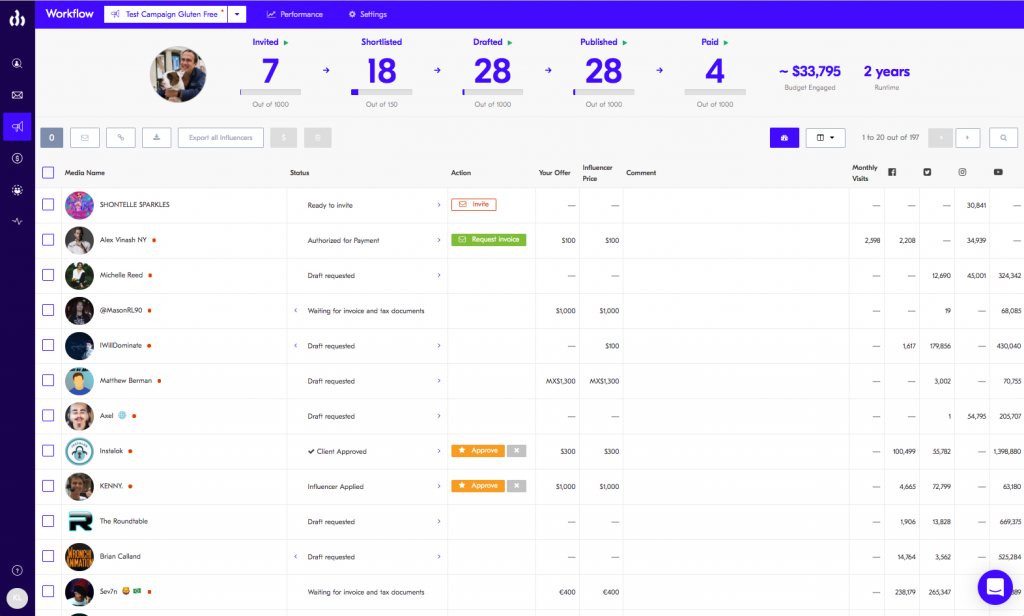Open influencer search icon in sidebar
Viewport: 1024px width, 616px height.
[x=17, y=63]
